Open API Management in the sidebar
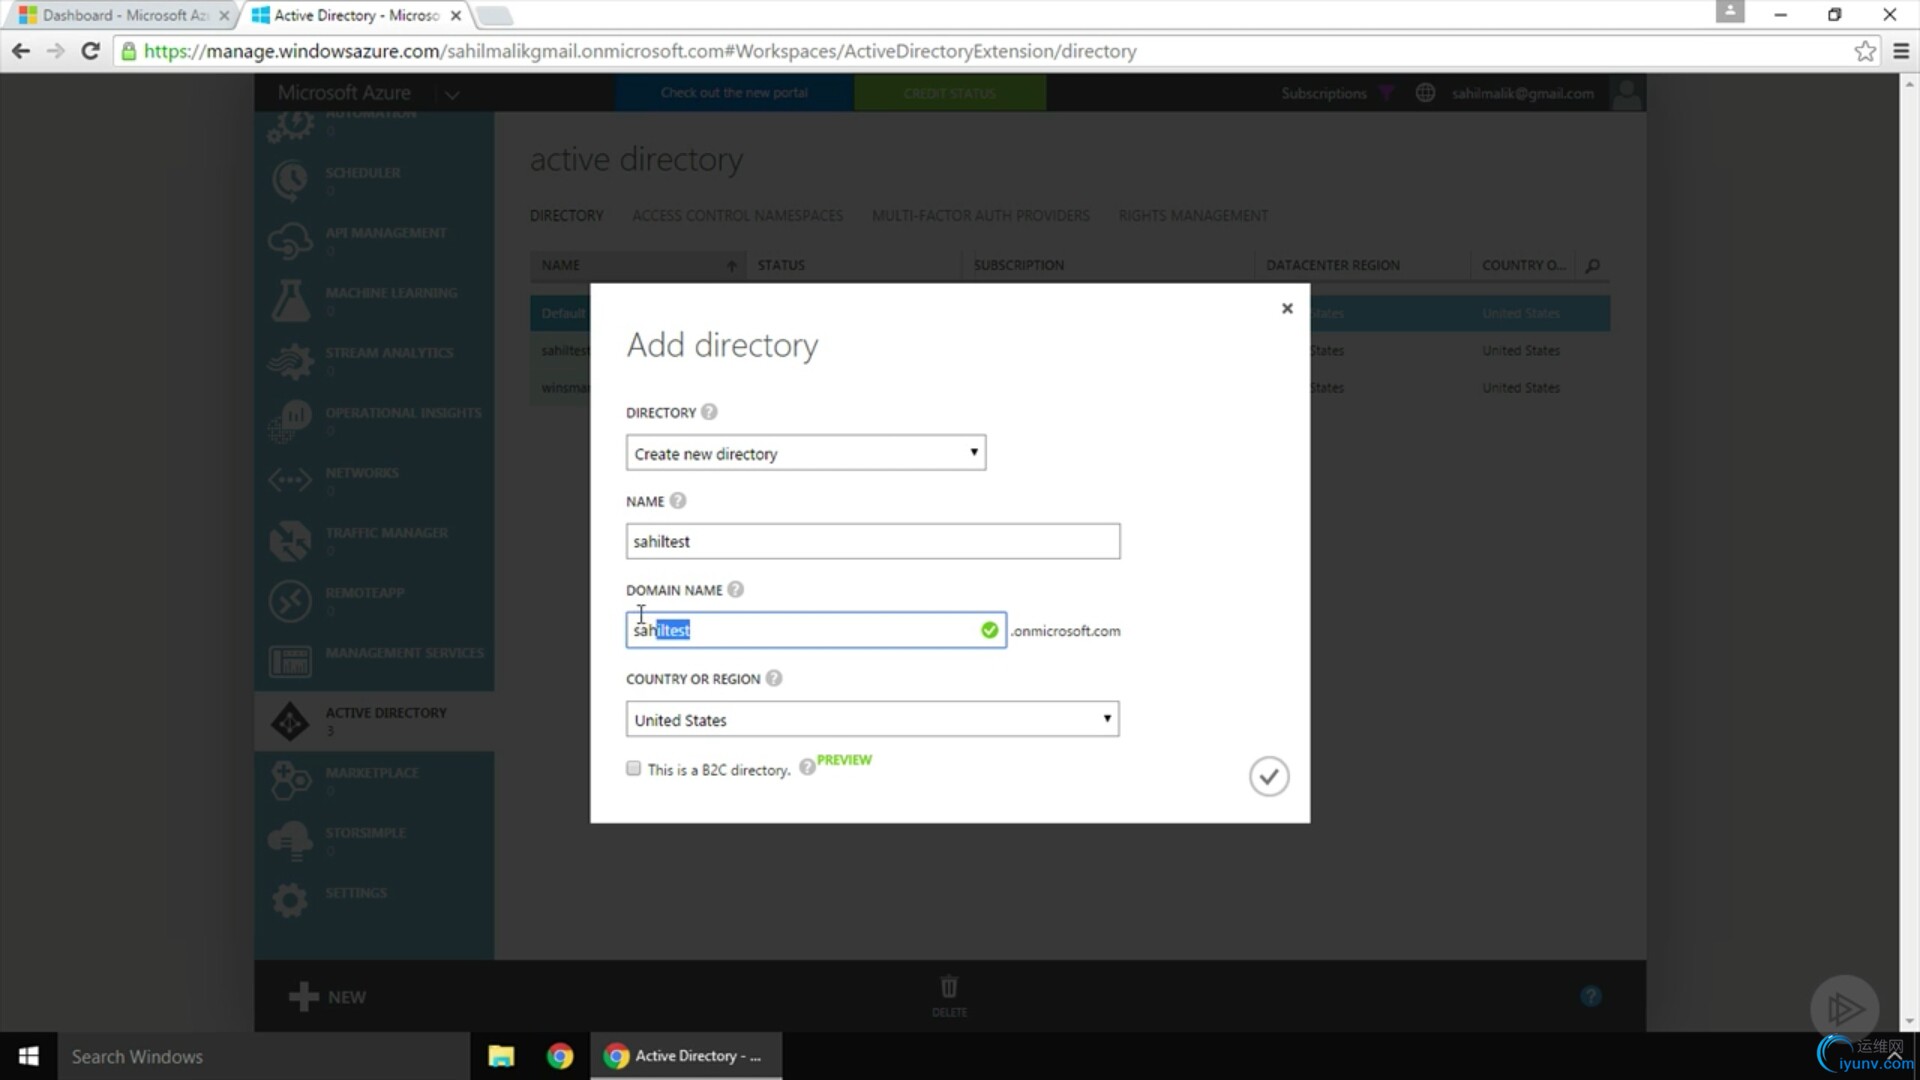The height and width of the screenshot is (1080, 1920). tap(374, 240)
